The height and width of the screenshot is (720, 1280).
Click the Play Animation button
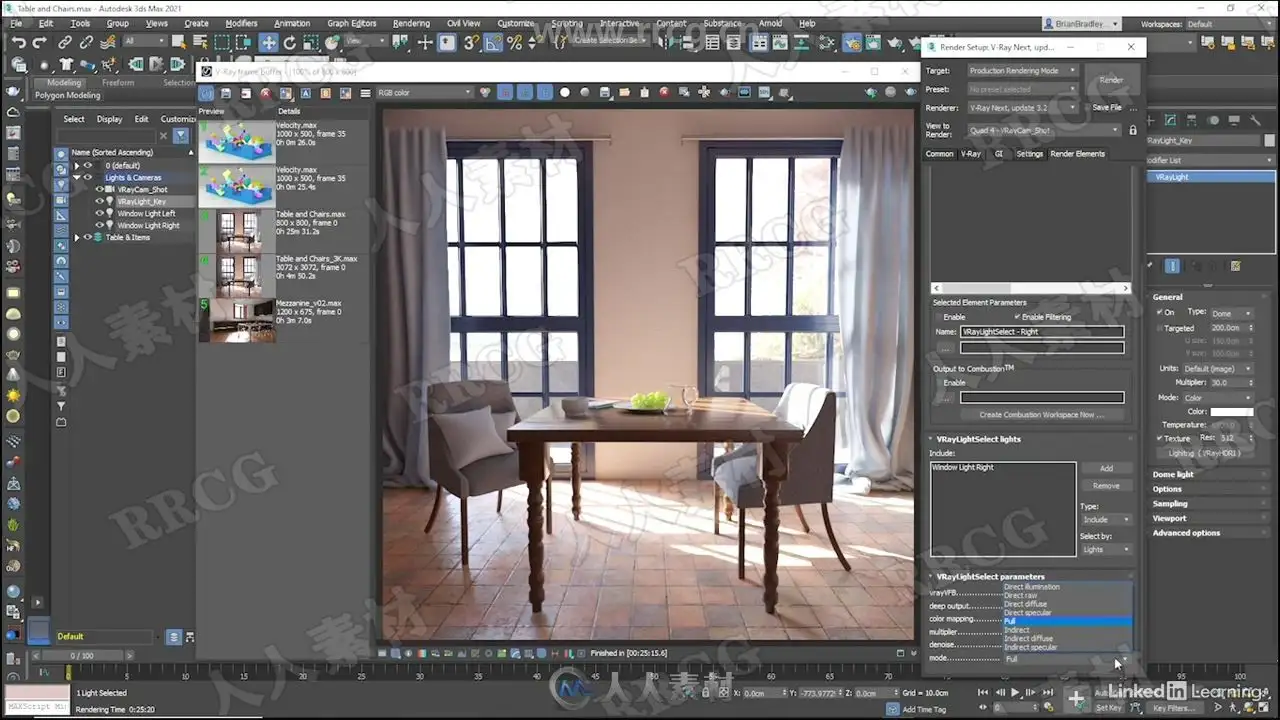coord(1015,693)
